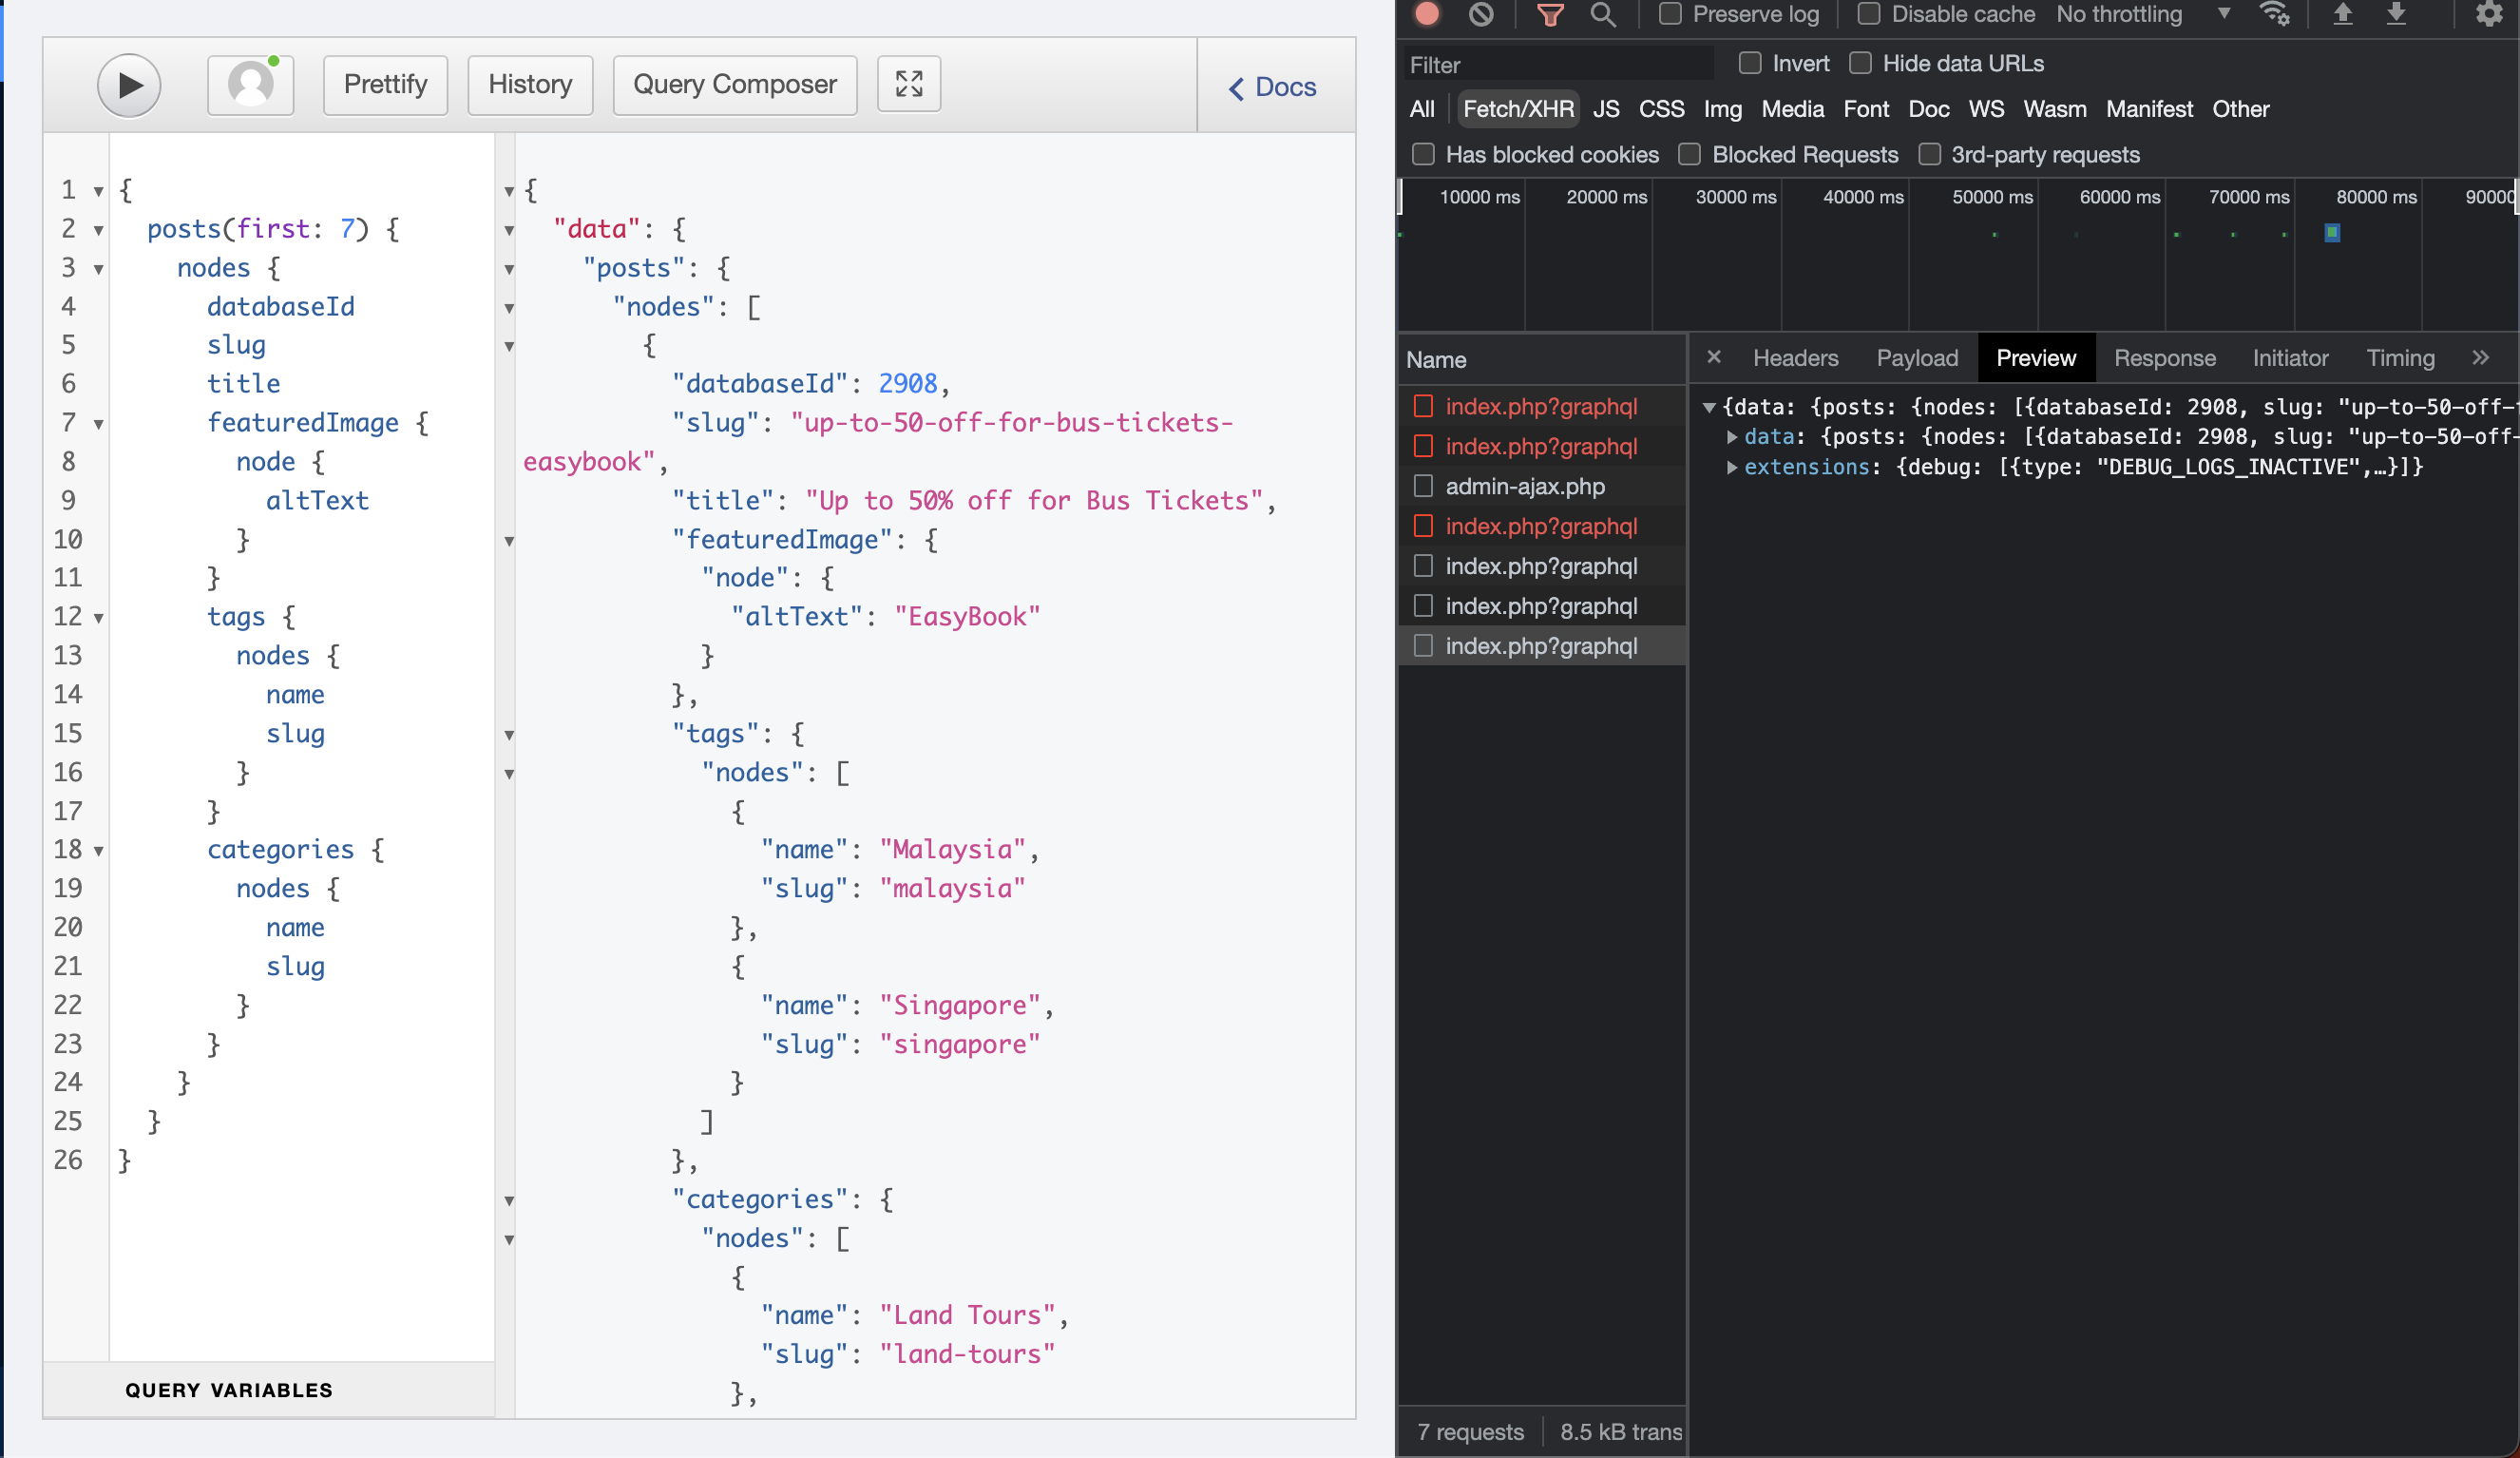Image resolution: width=2520 pixels, height=1458 pixels.
Task: Close the request details panel
Action: click(x=1714, y=357)
